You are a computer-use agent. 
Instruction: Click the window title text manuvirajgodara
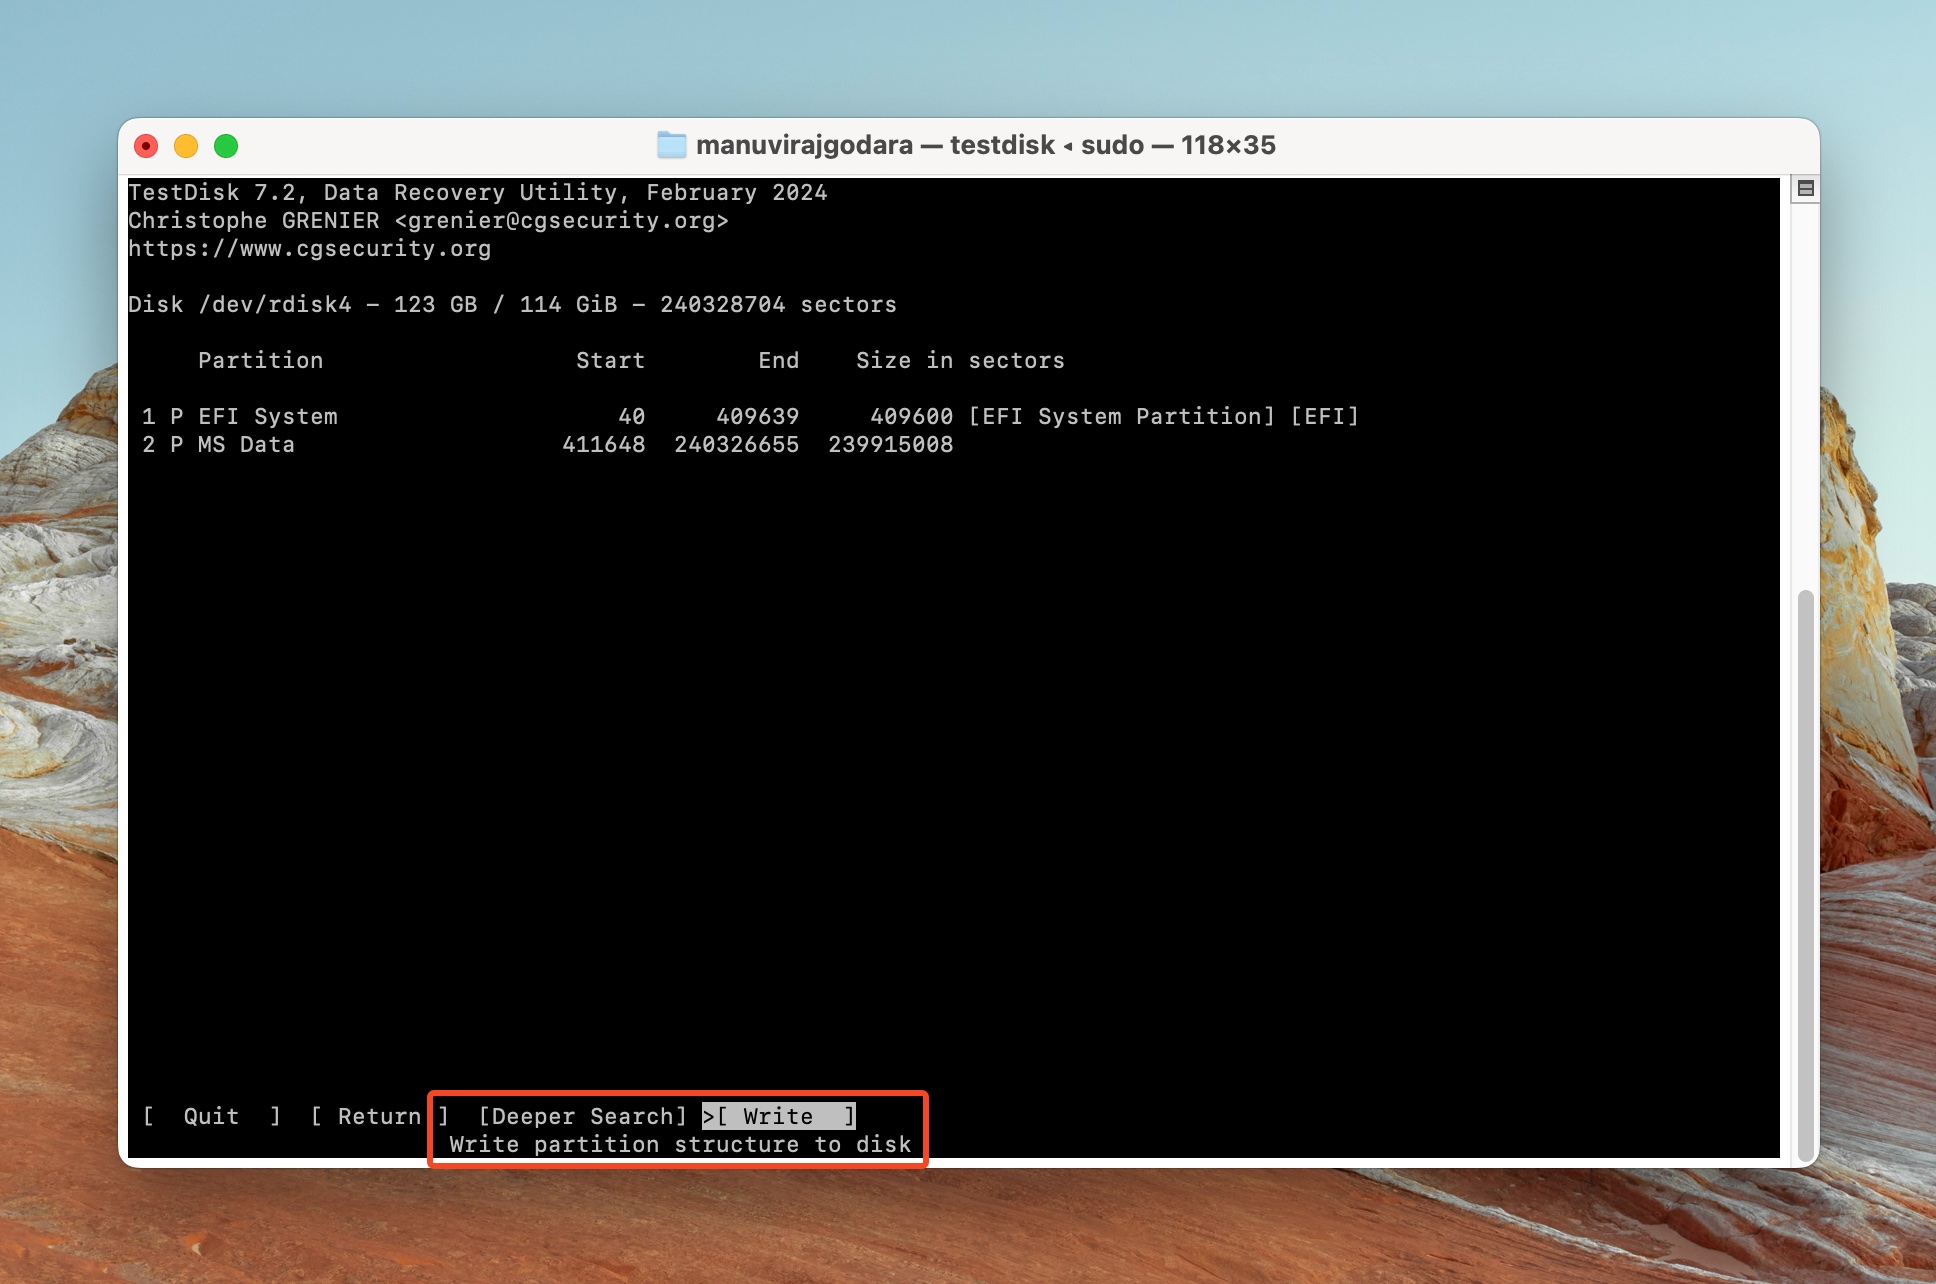804,145
